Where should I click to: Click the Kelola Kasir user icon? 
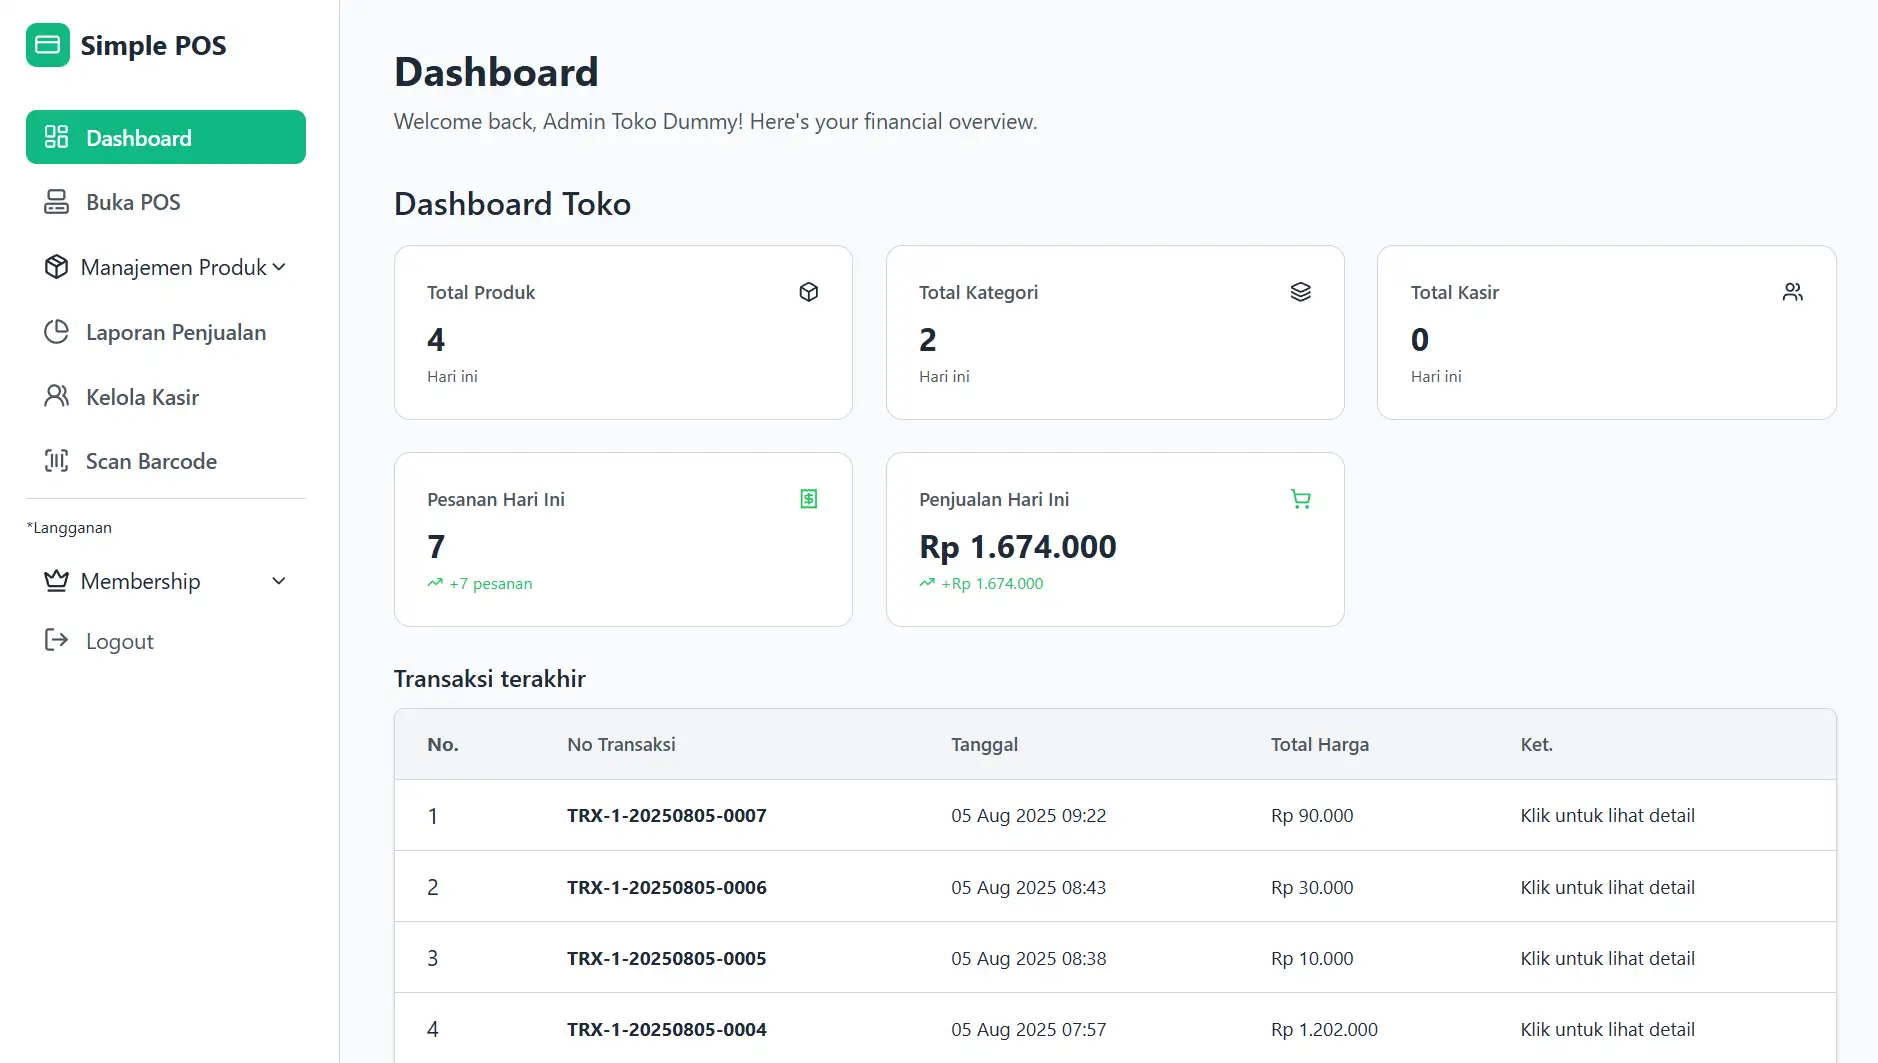(x=57, y=397)
